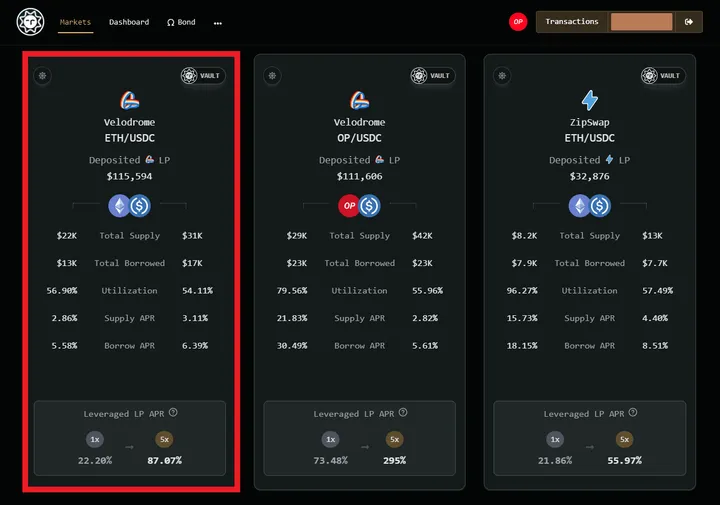Click the snowflake icon on OP/USDC card
Screen dimensions: 720x505
tap(272, 76)
